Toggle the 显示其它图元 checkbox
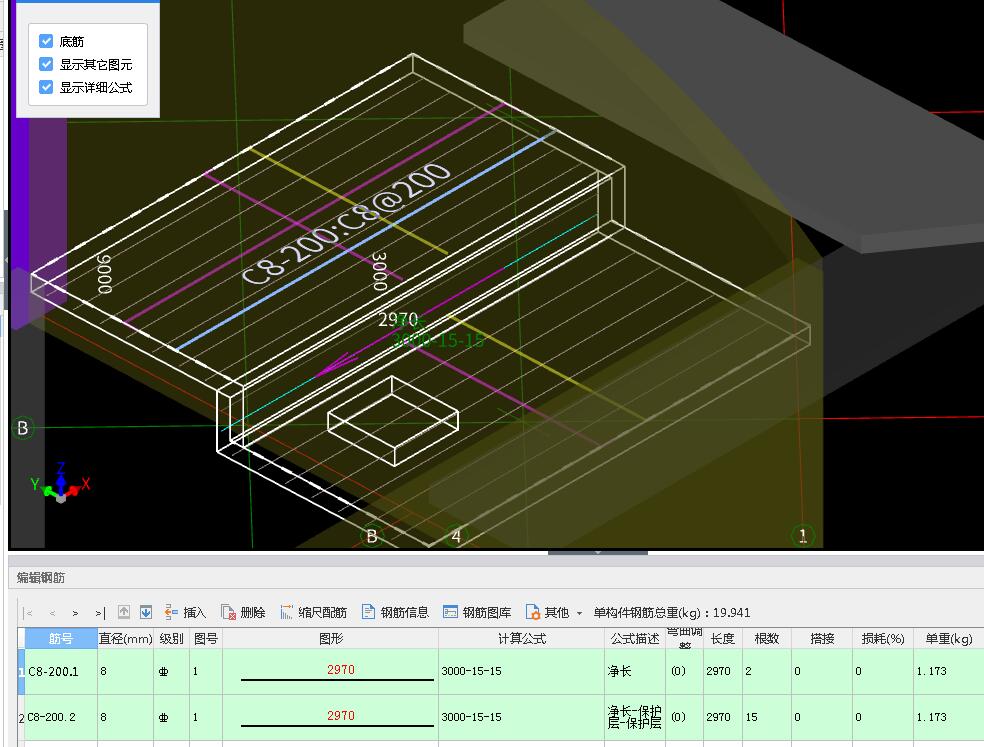 [46, 64]
